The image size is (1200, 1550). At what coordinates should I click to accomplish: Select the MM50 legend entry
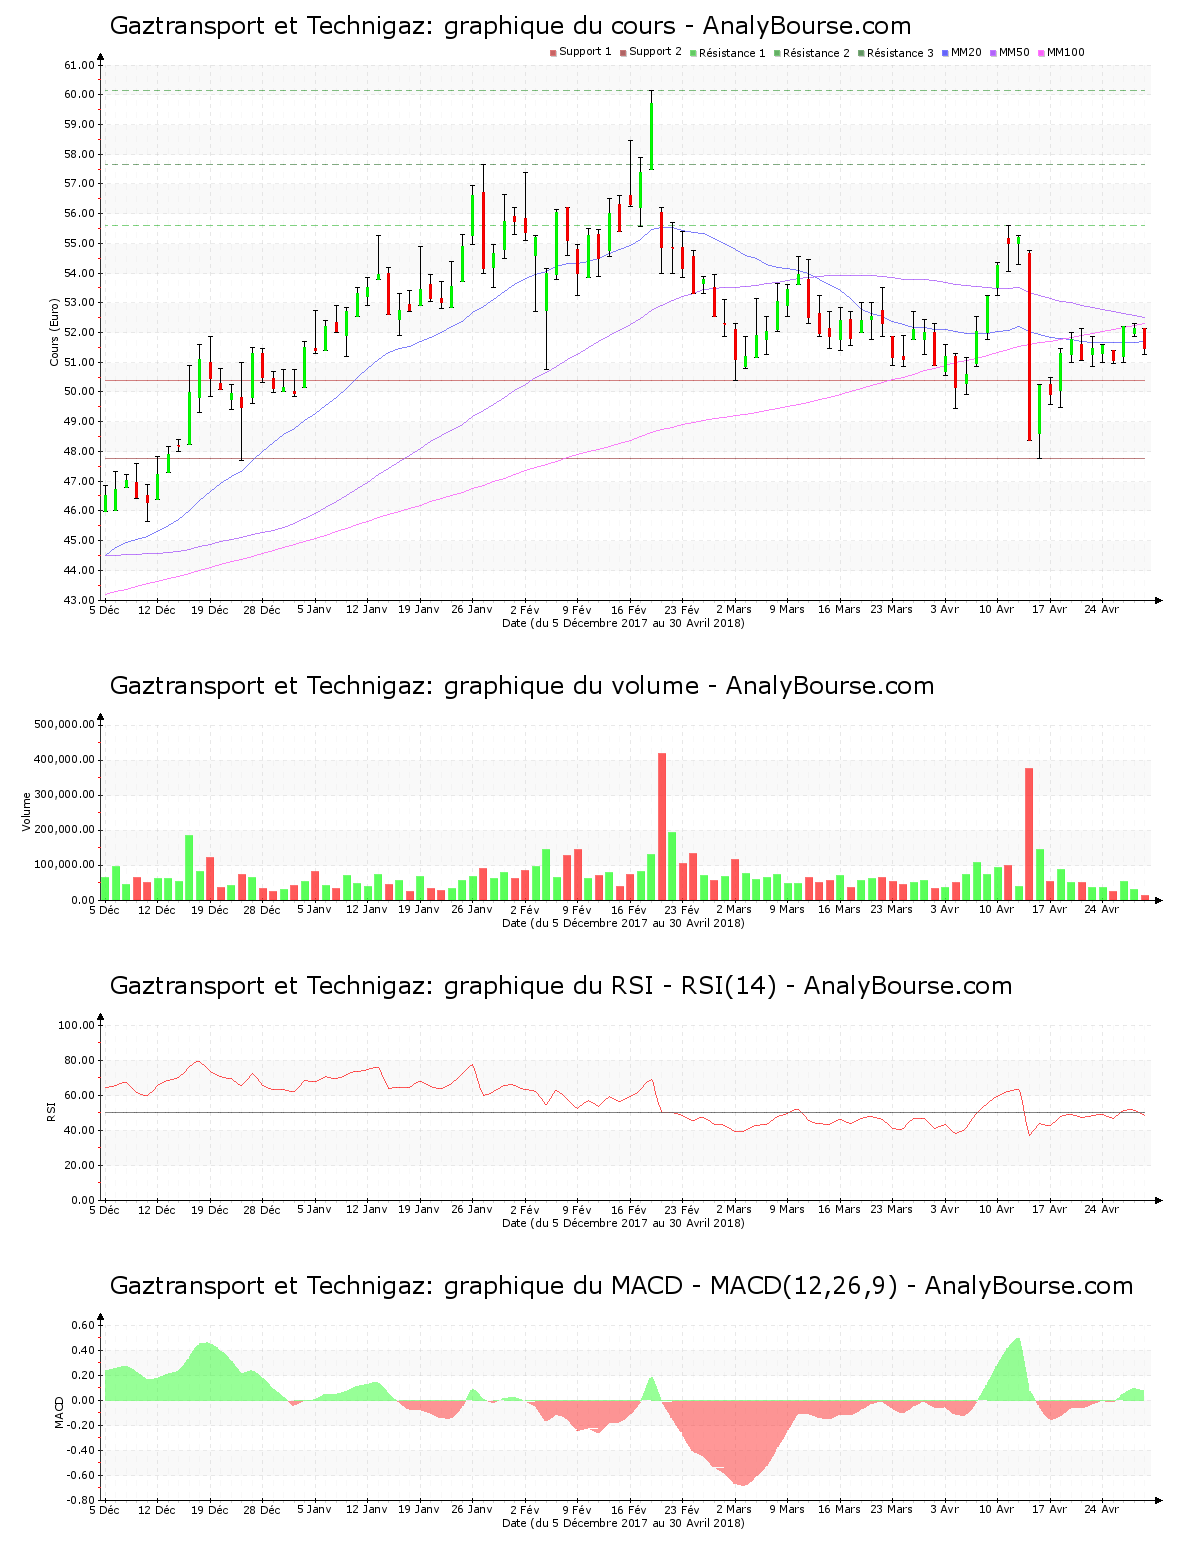[x=1010, y=53]
